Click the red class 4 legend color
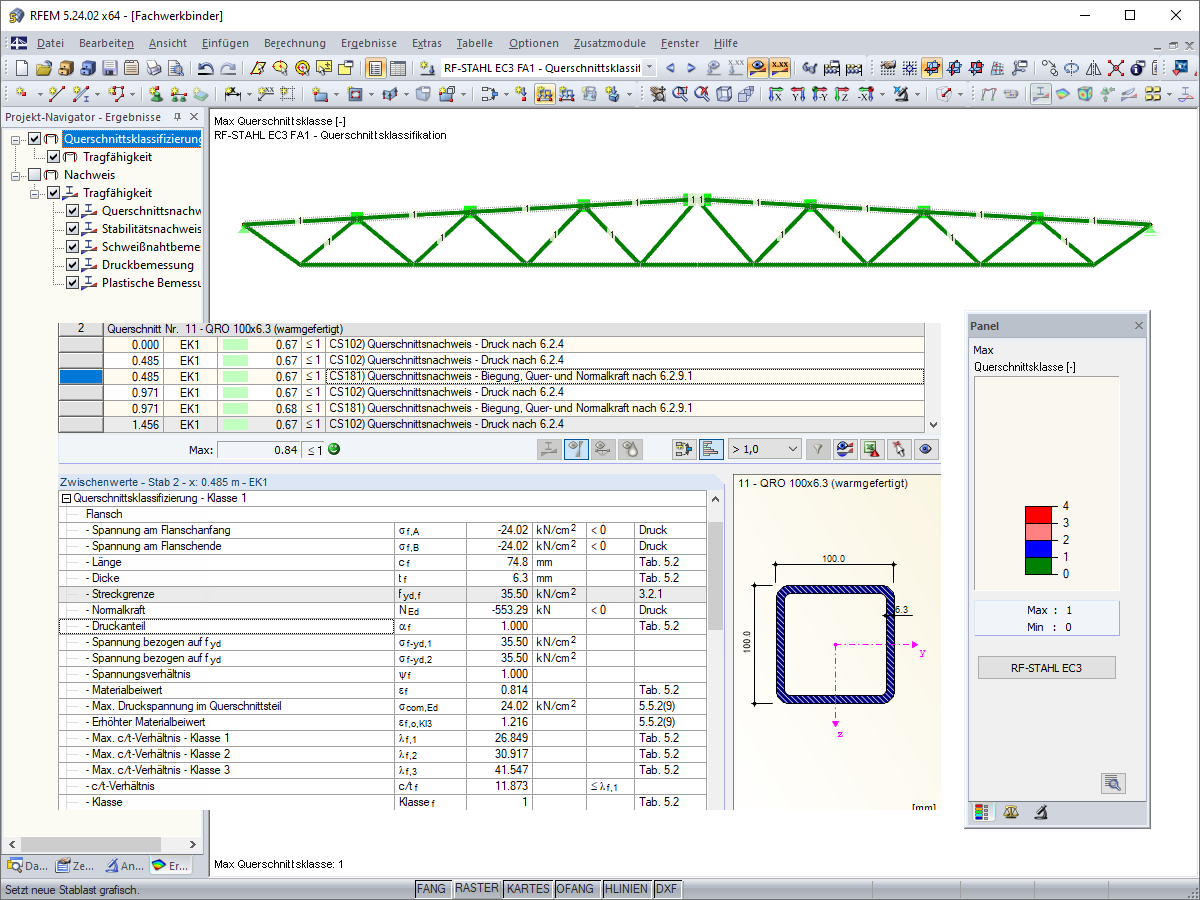This screenshot has width=1200, height=900. tap(1040, 514)
